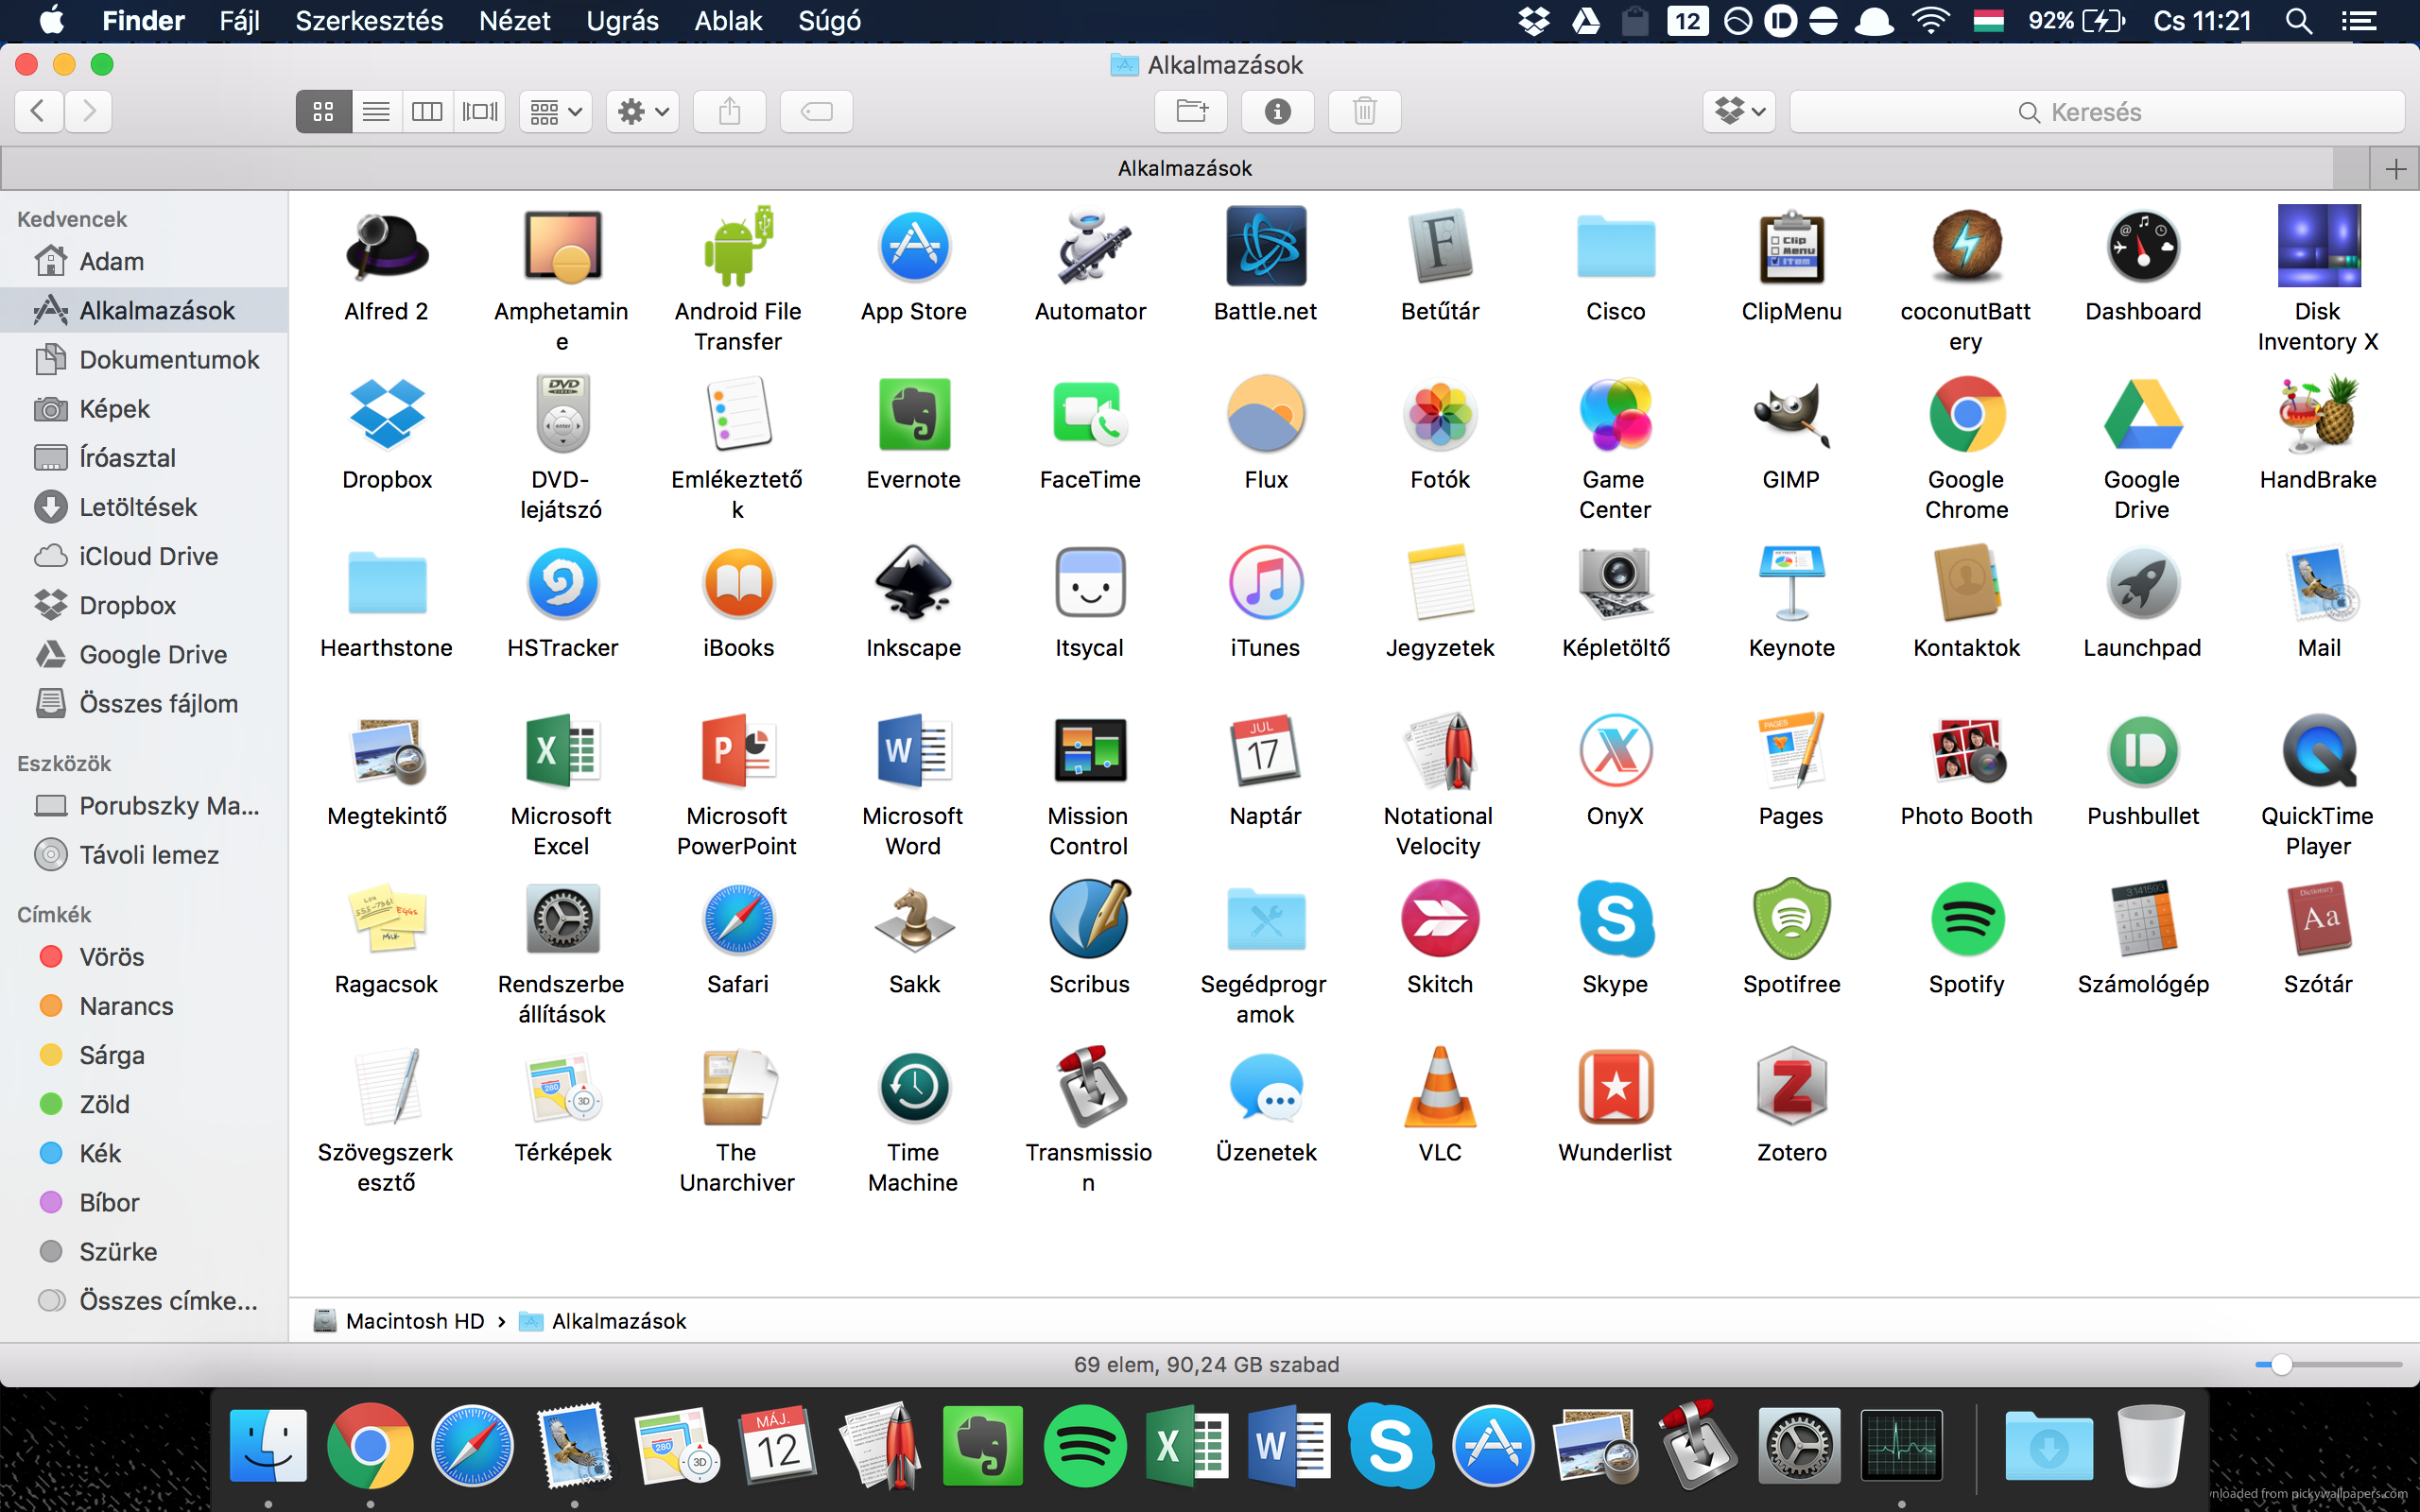Click the Get Info toolbar button
This screenshot has height=1512, width=2420.
click(1277, 111)
